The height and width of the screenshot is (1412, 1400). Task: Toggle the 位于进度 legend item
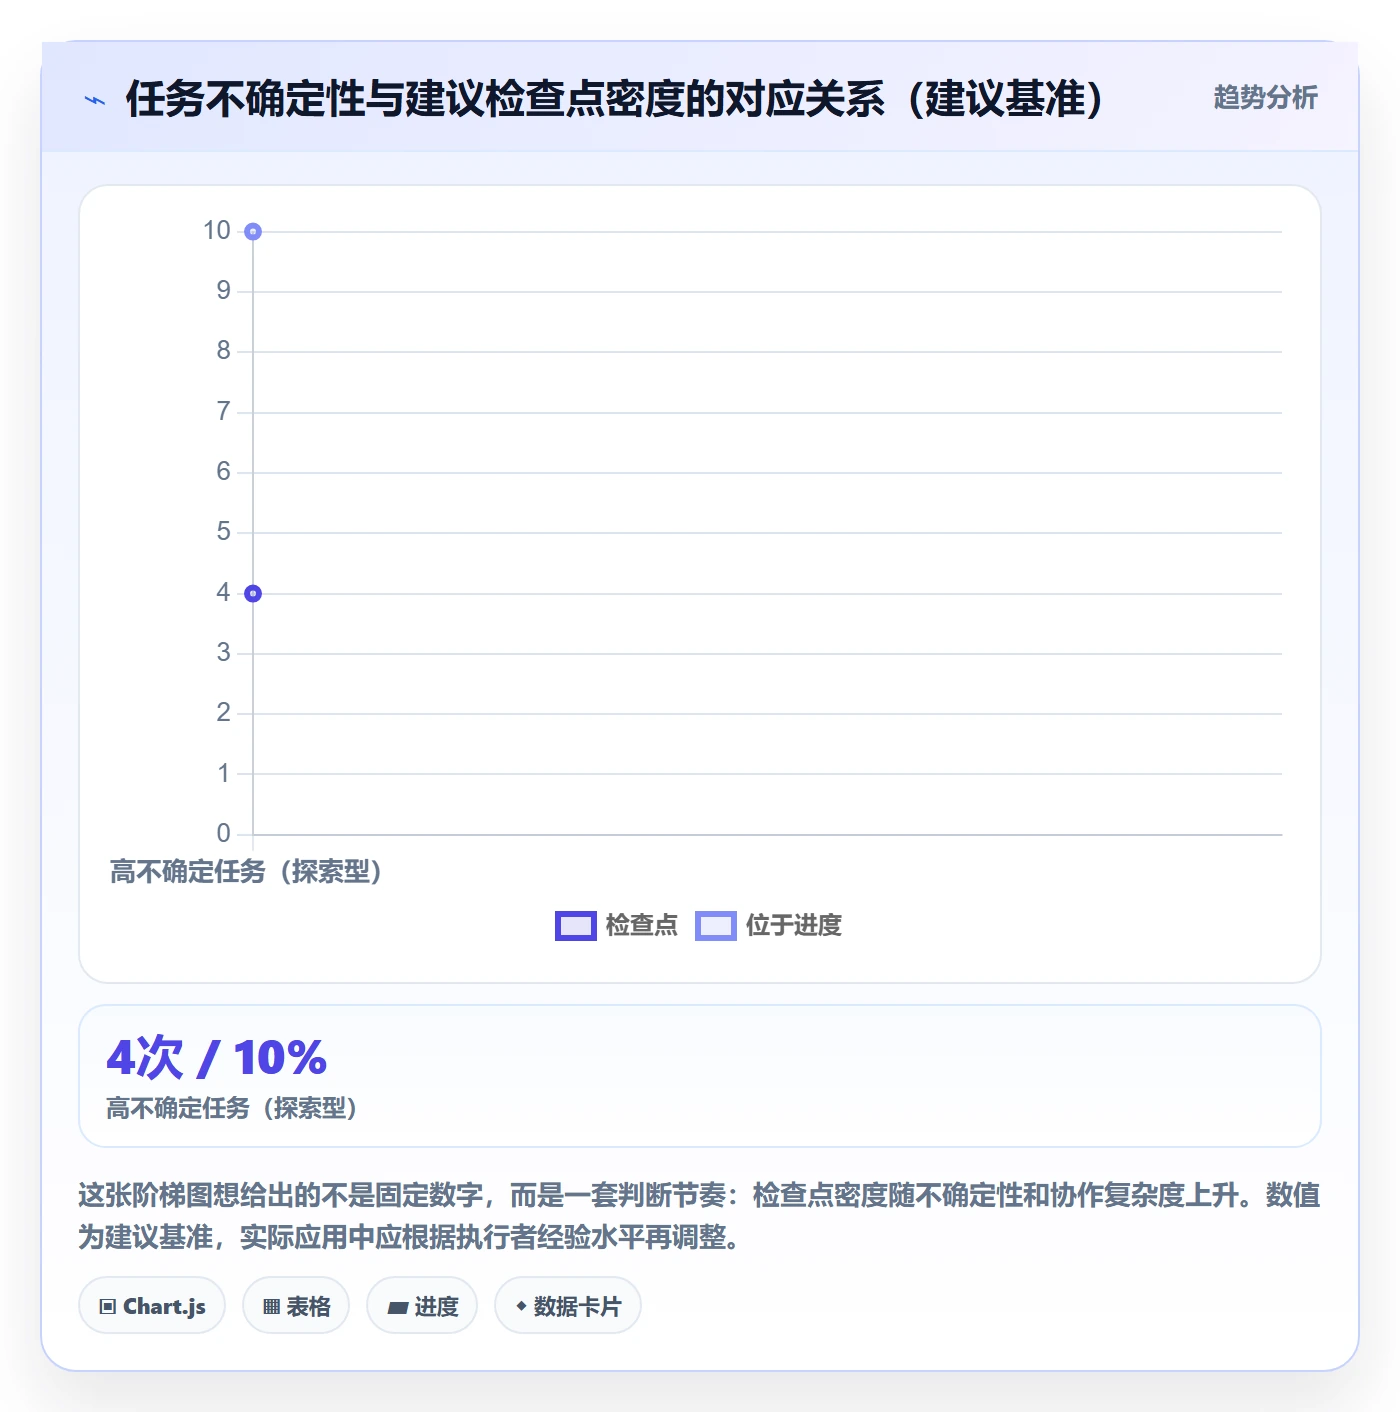coord(768,926)
